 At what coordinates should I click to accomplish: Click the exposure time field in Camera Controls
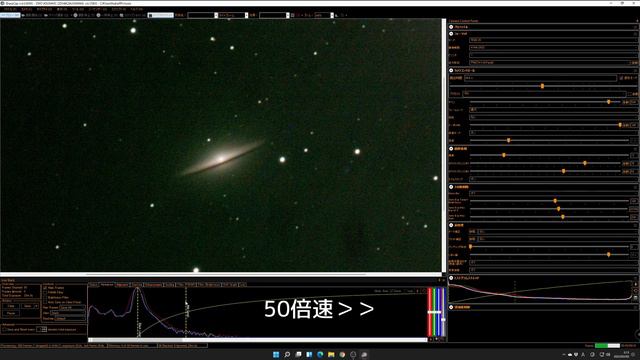[x=540, y=78]
